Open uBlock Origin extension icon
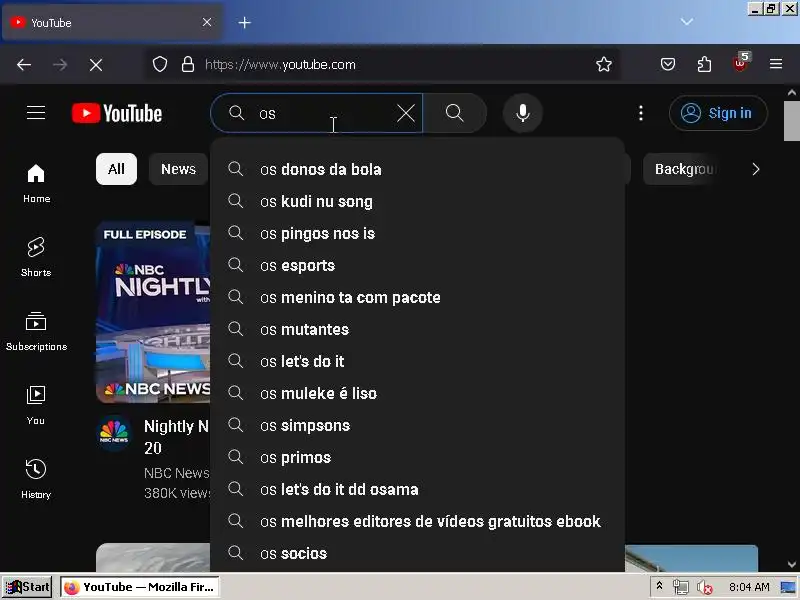Image resolution: width=800 pixels, height=600 pixels. [x=740, y=63]
